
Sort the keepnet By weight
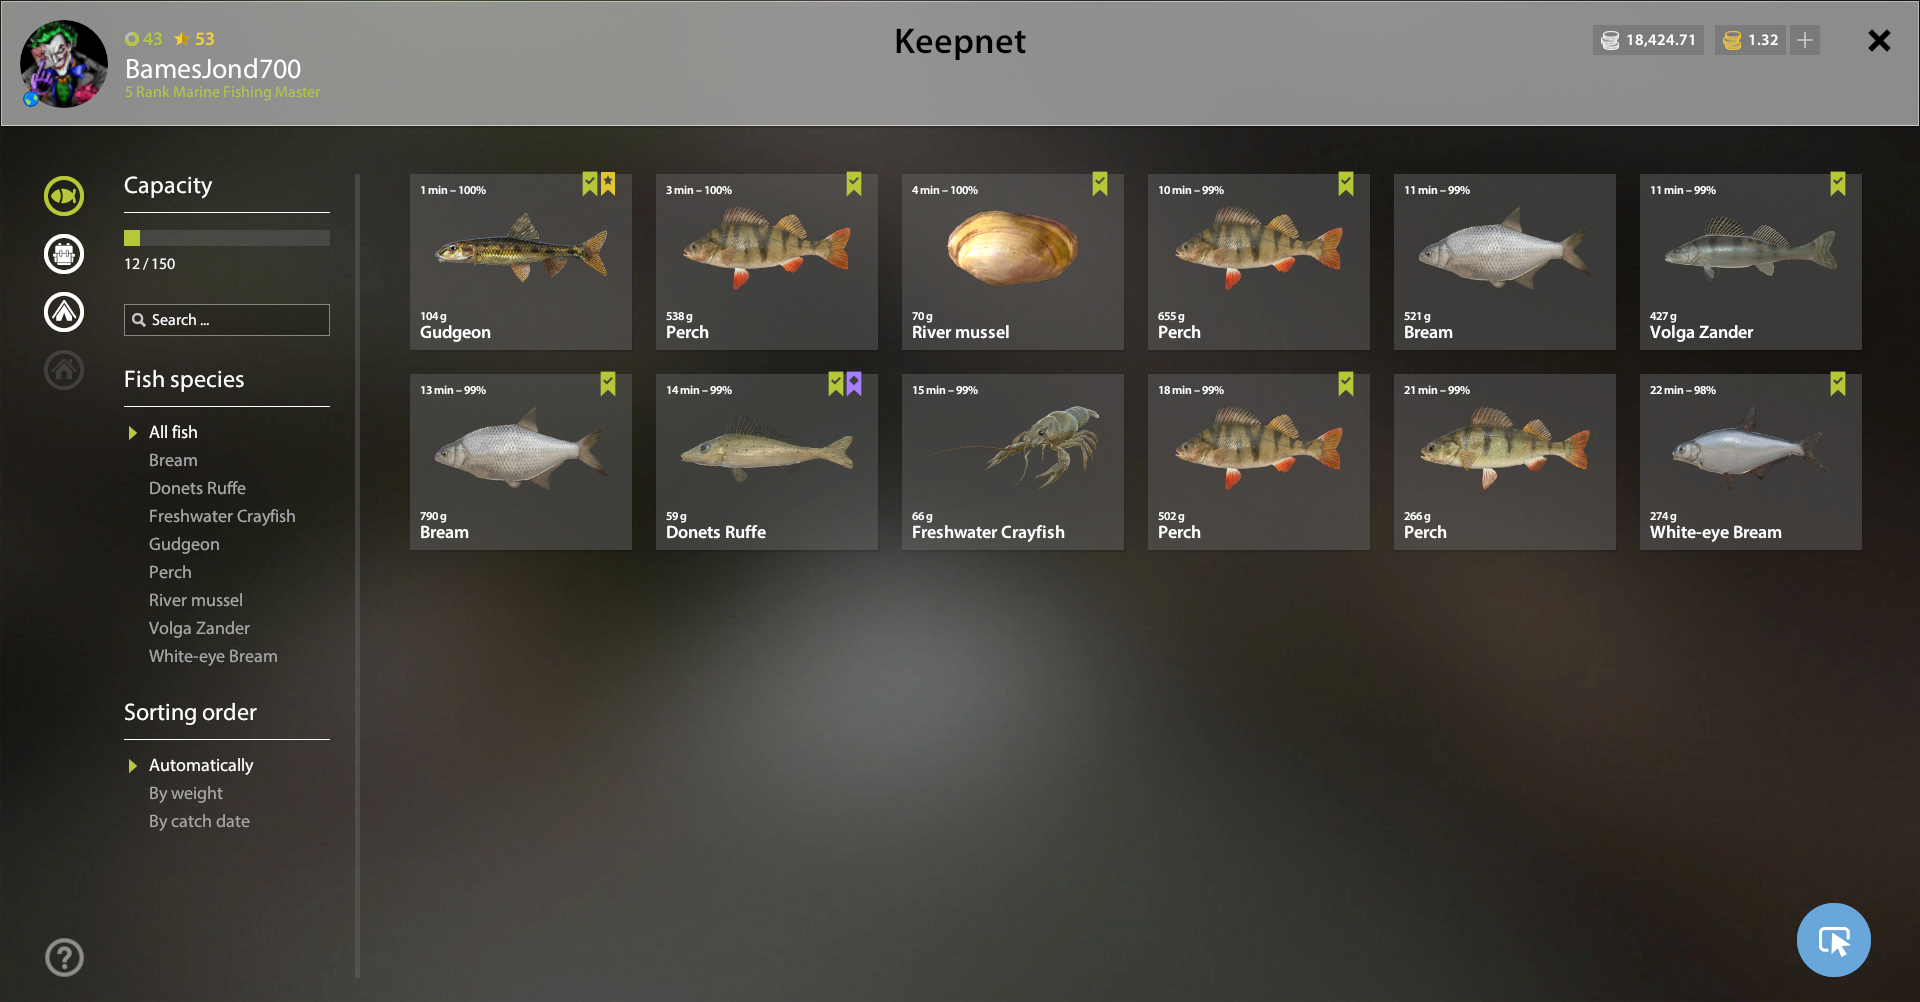point(186,793)
